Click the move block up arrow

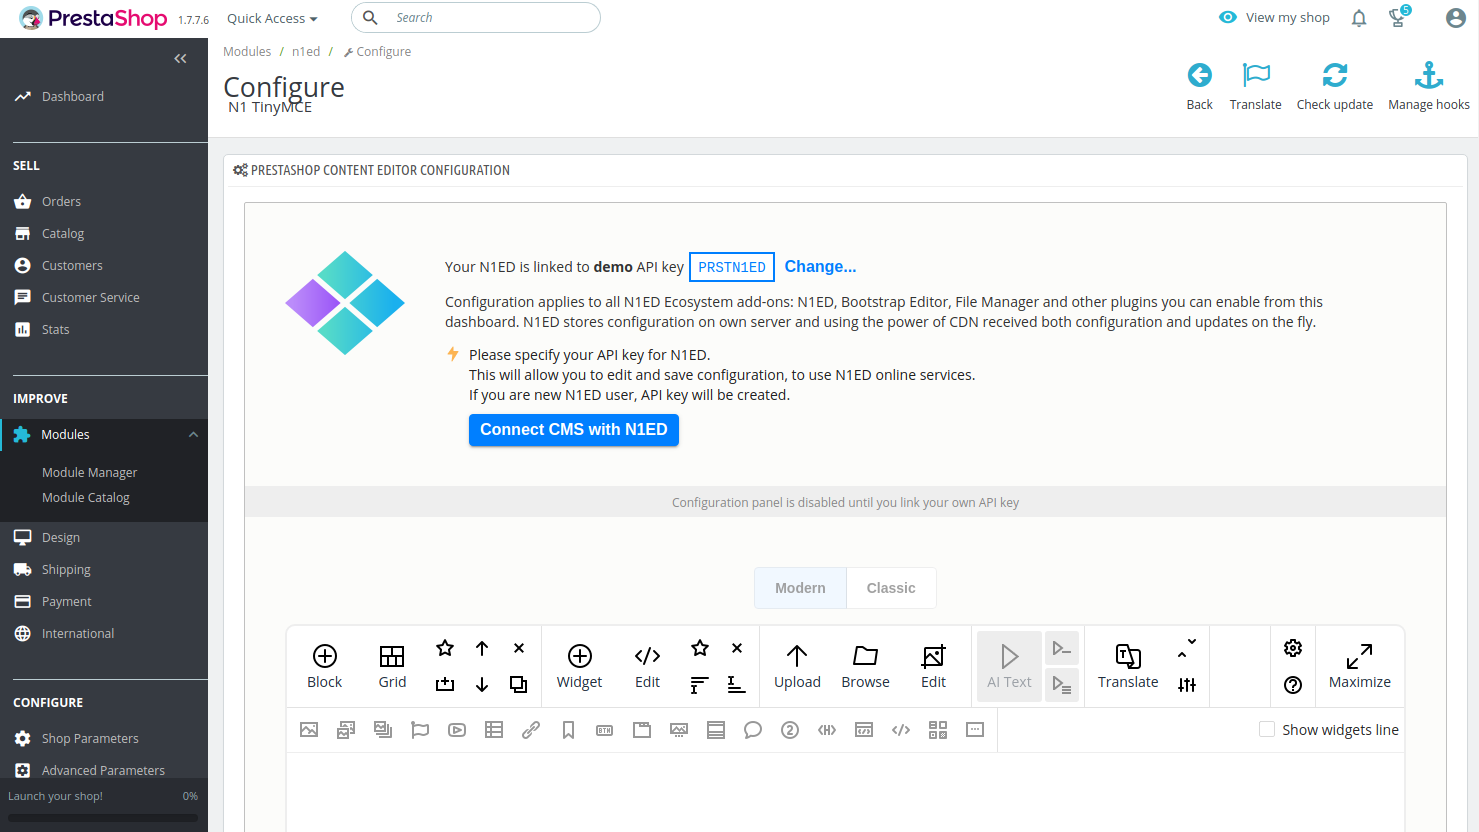point(482,648)
